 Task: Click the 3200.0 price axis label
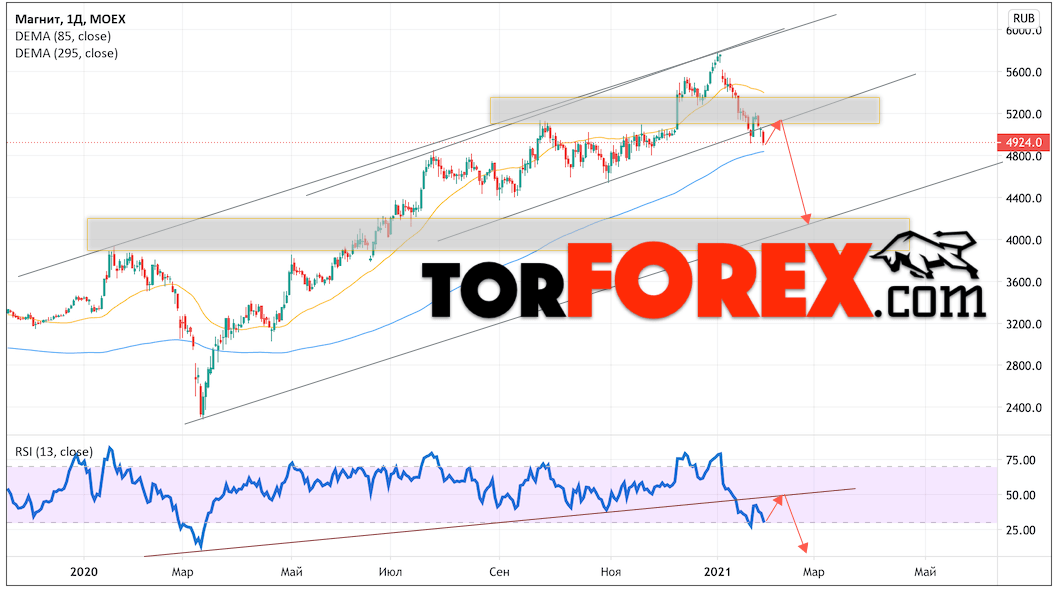(1024, 324)
